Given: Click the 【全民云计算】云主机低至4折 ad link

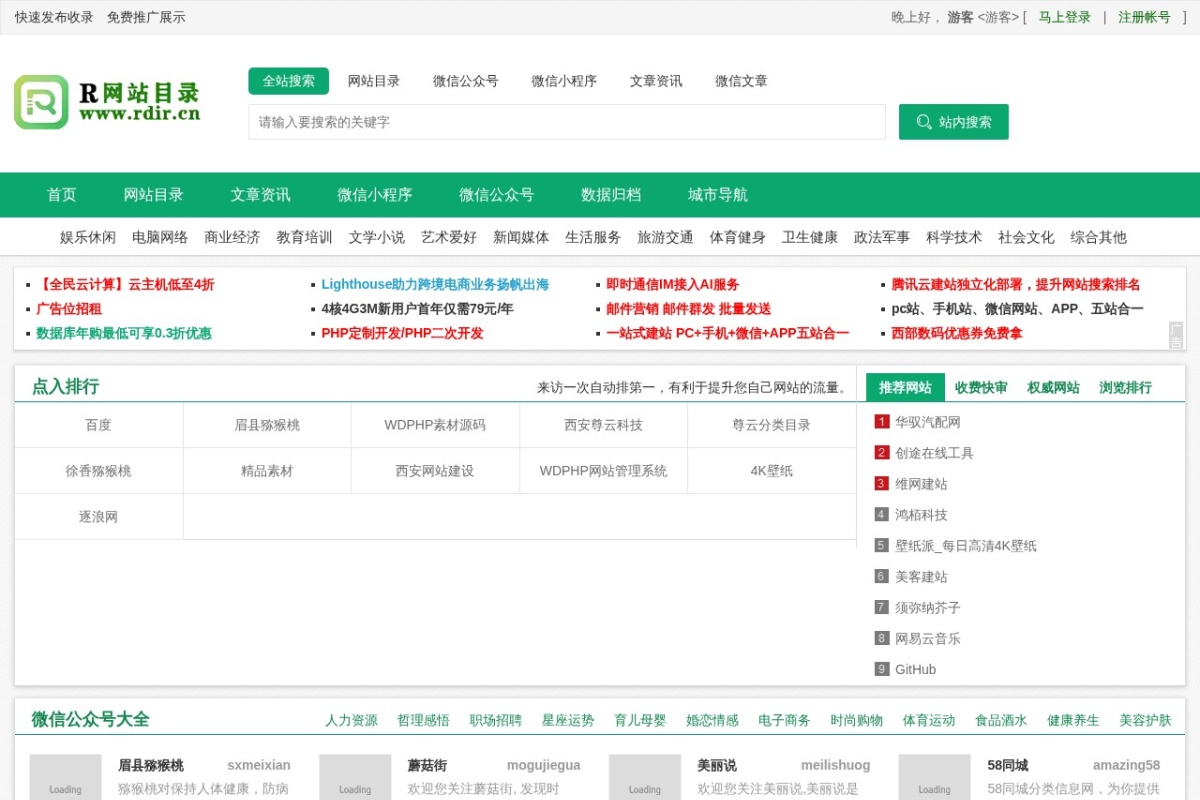Looking at the screenshot, I should click(x=125, y=284).
